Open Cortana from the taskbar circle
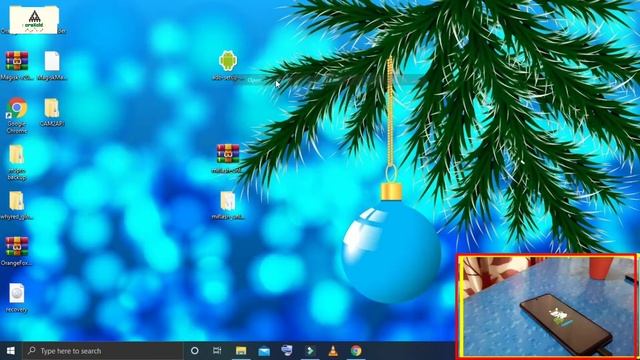 [x=195, y=351]
